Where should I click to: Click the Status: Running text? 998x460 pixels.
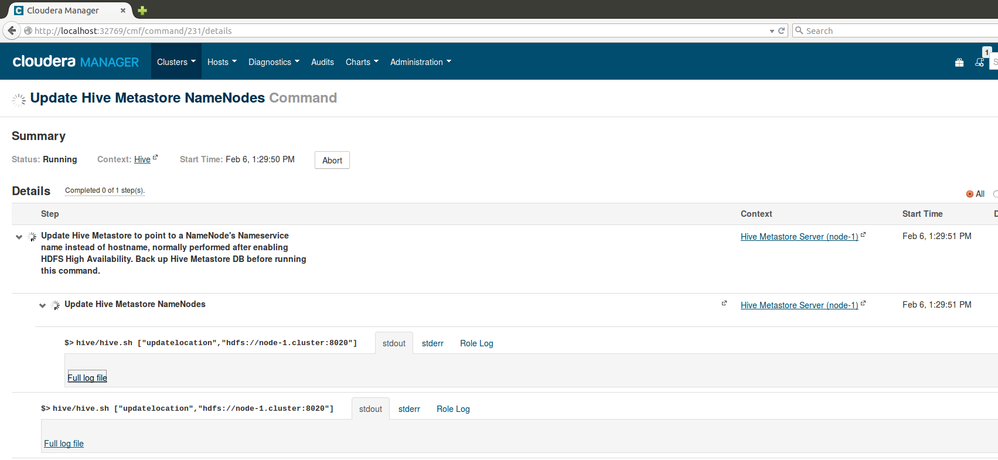[x=45, y=160]
